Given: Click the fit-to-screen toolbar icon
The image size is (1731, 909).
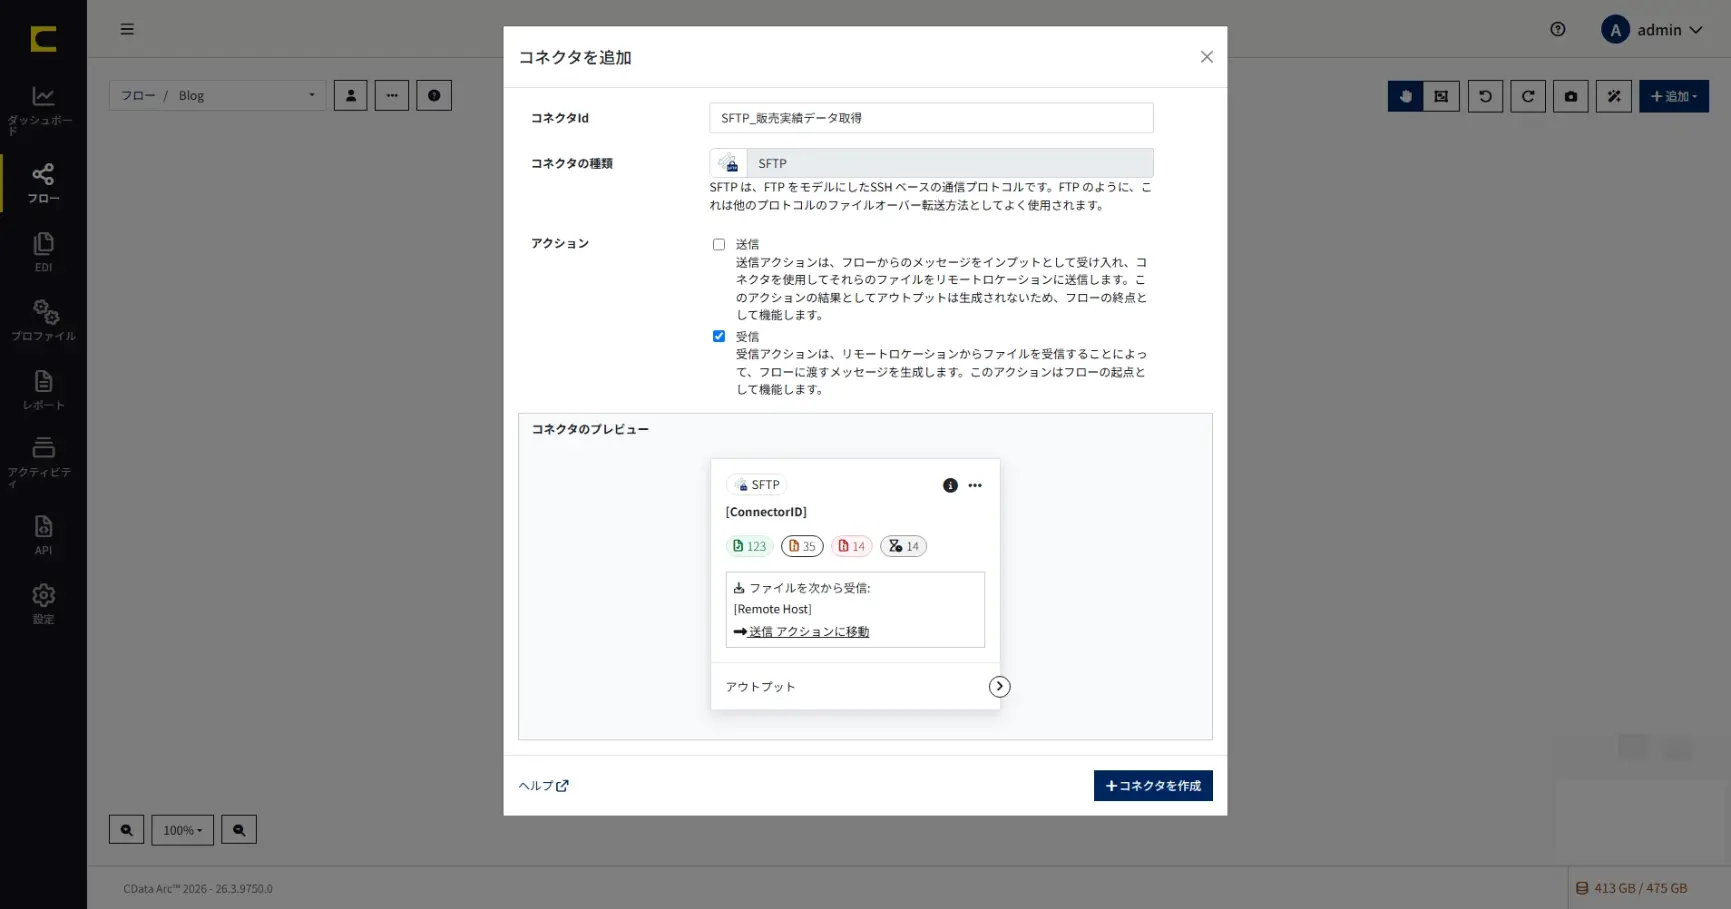Looking at the screenshot, I should click(1441, 96).
